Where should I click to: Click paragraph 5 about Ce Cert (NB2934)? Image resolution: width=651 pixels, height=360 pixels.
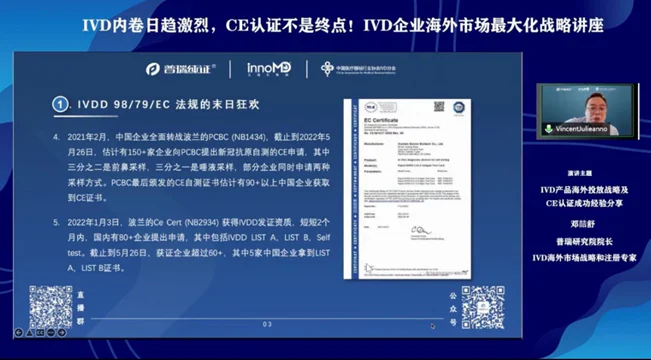(191, 245)
